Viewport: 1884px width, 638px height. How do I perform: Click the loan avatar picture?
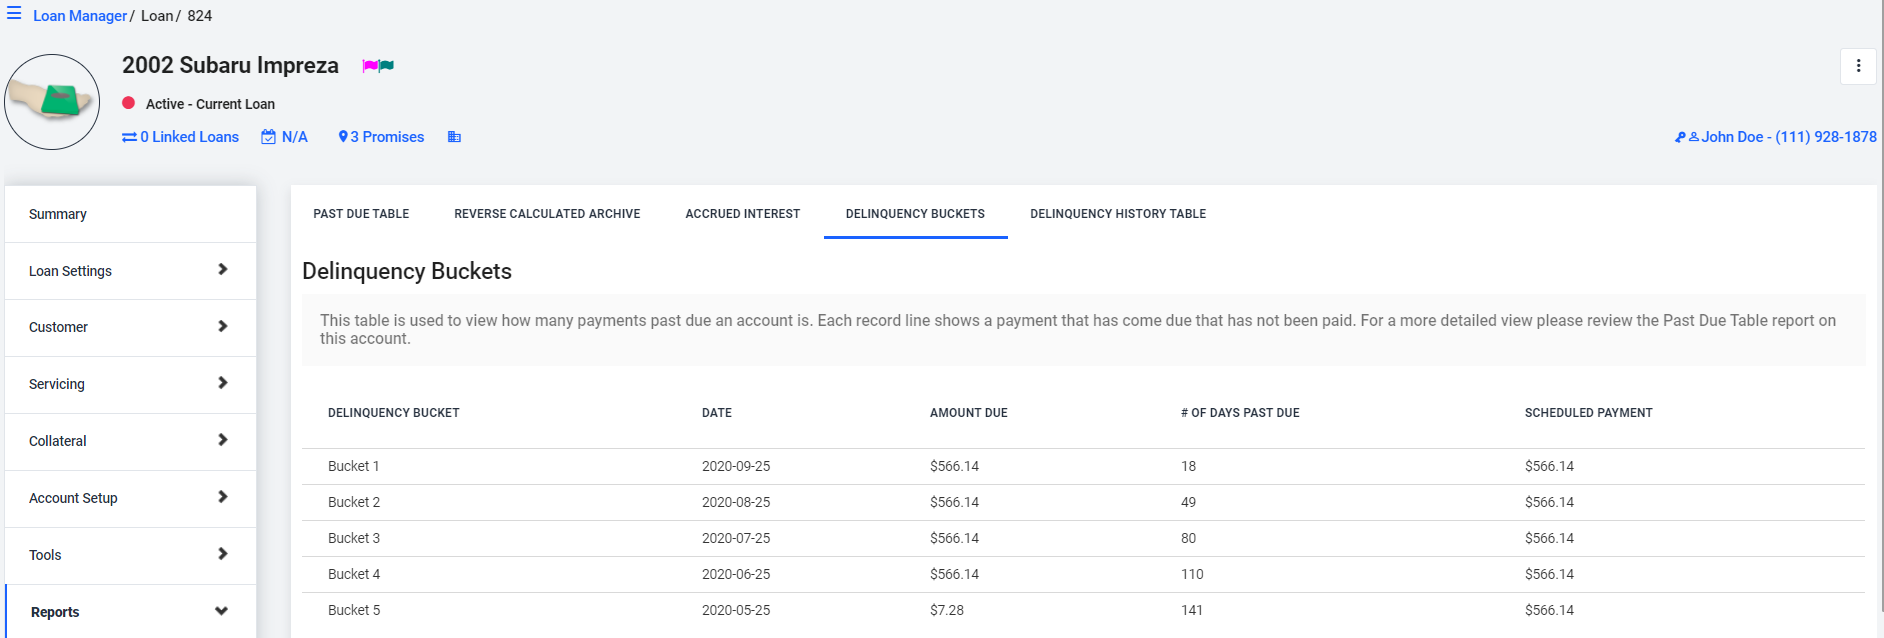(x=52, y=102)
